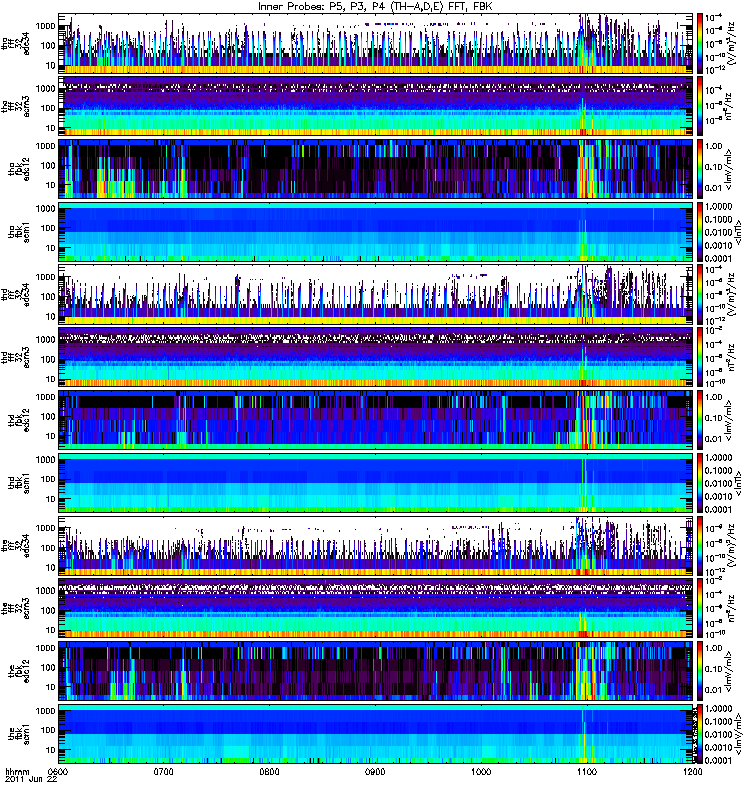Click the 0600 time axis label

[59, 771]
